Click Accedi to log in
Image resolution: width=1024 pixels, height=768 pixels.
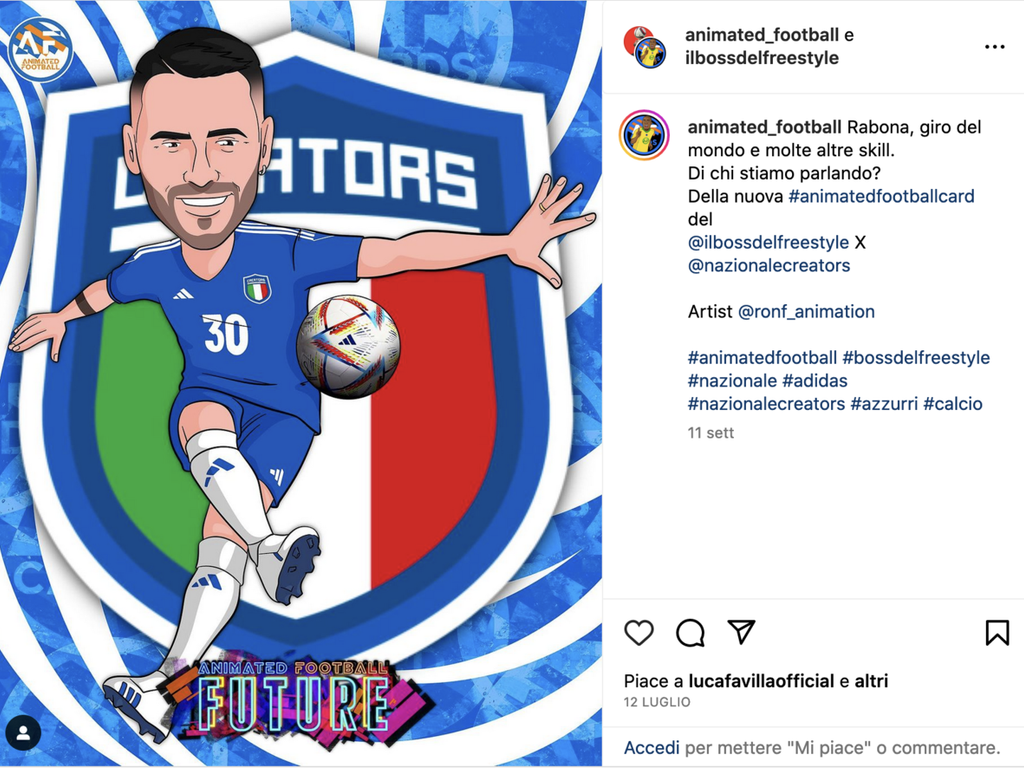pos(651,748)
